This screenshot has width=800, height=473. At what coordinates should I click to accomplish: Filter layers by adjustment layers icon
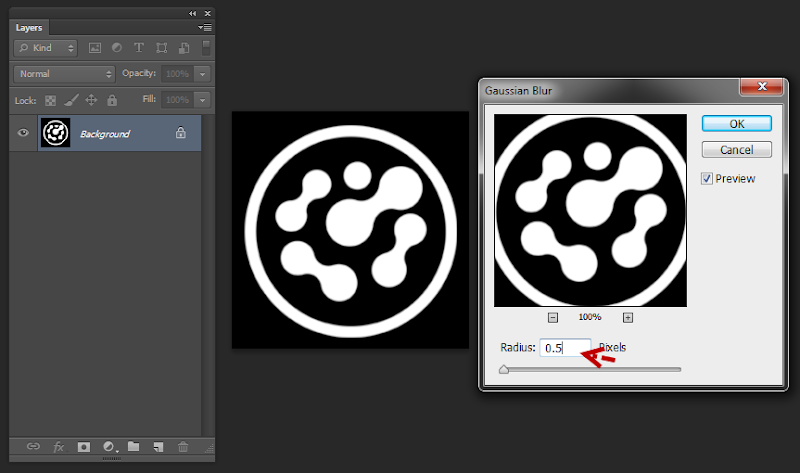pyautogui.click(x=117, y=47)
